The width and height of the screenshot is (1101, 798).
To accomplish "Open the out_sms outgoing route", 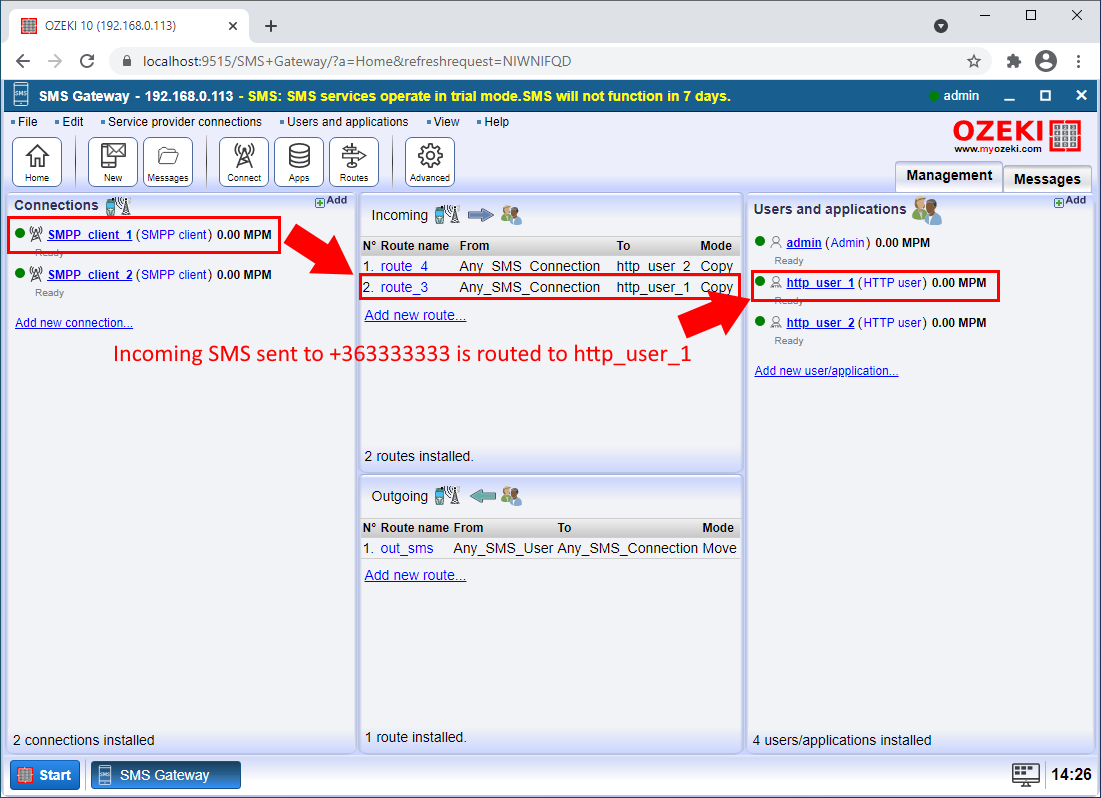I will click(407, 548).
